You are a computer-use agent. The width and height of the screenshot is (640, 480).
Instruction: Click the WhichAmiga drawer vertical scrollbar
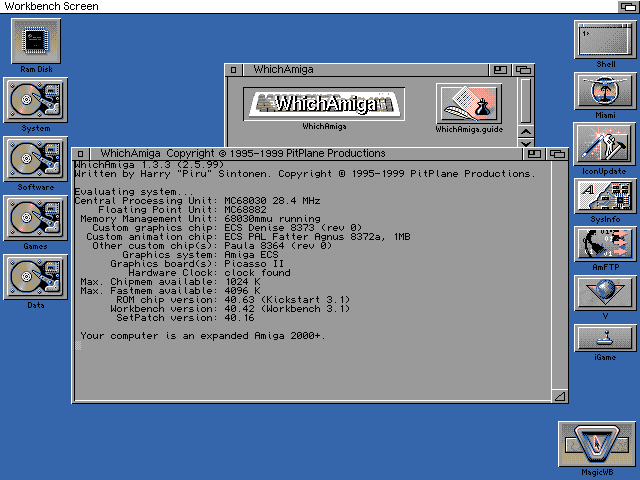click(526, 101)
